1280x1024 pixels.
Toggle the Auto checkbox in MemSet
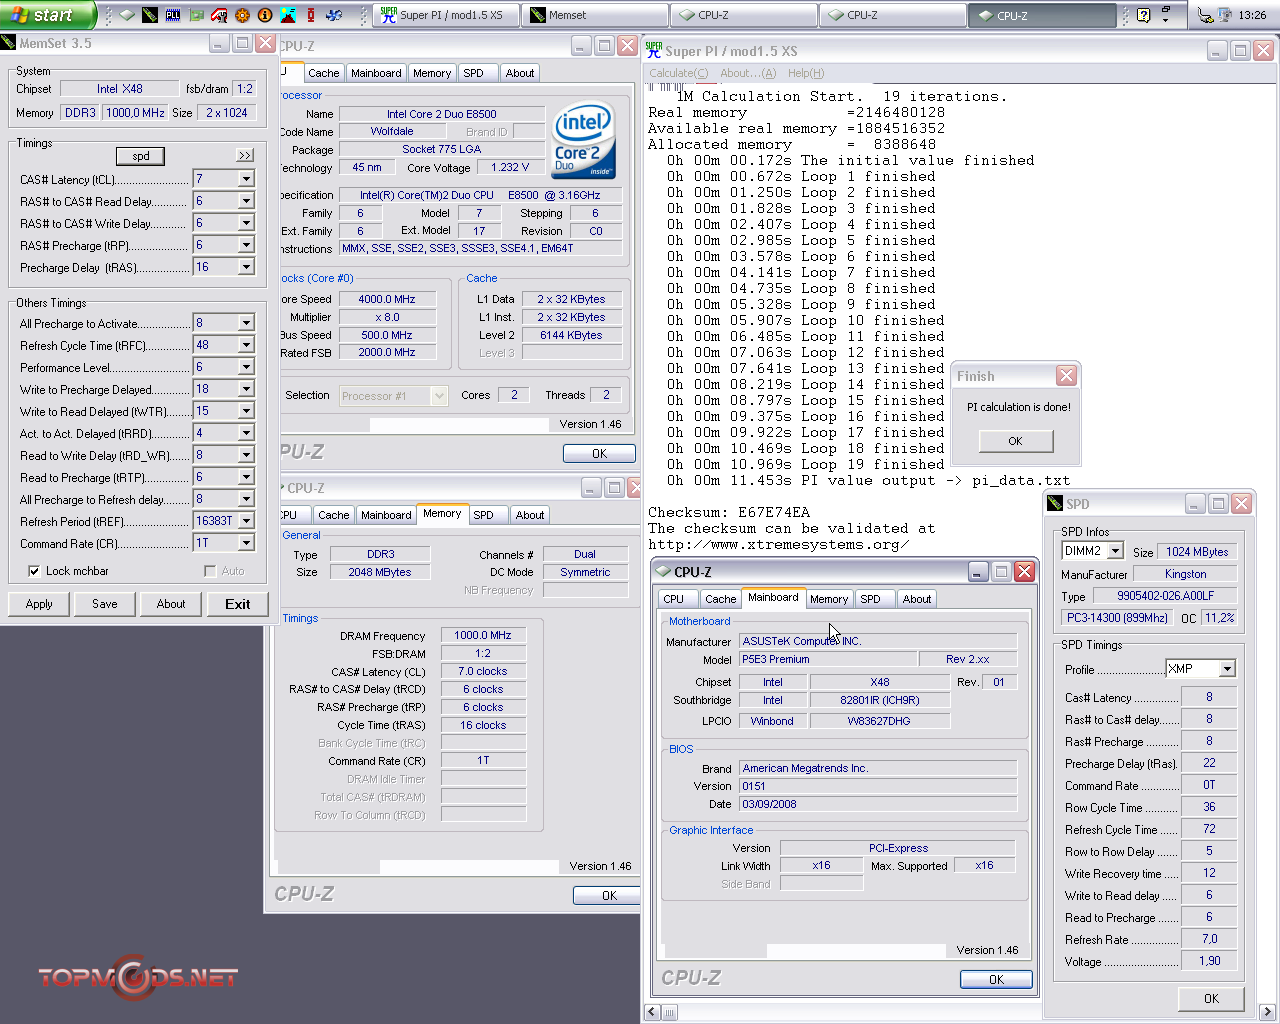click(x=209, y=571)
